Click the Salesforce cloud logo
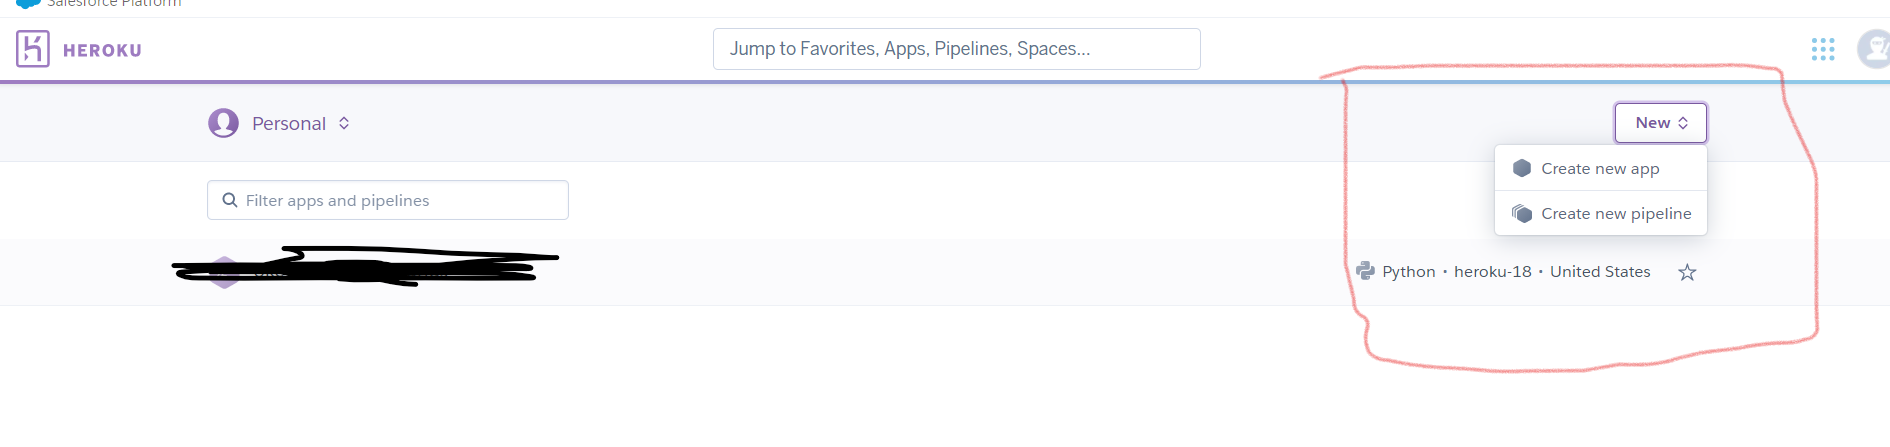Screen dimensions: 1890x447 29,4
